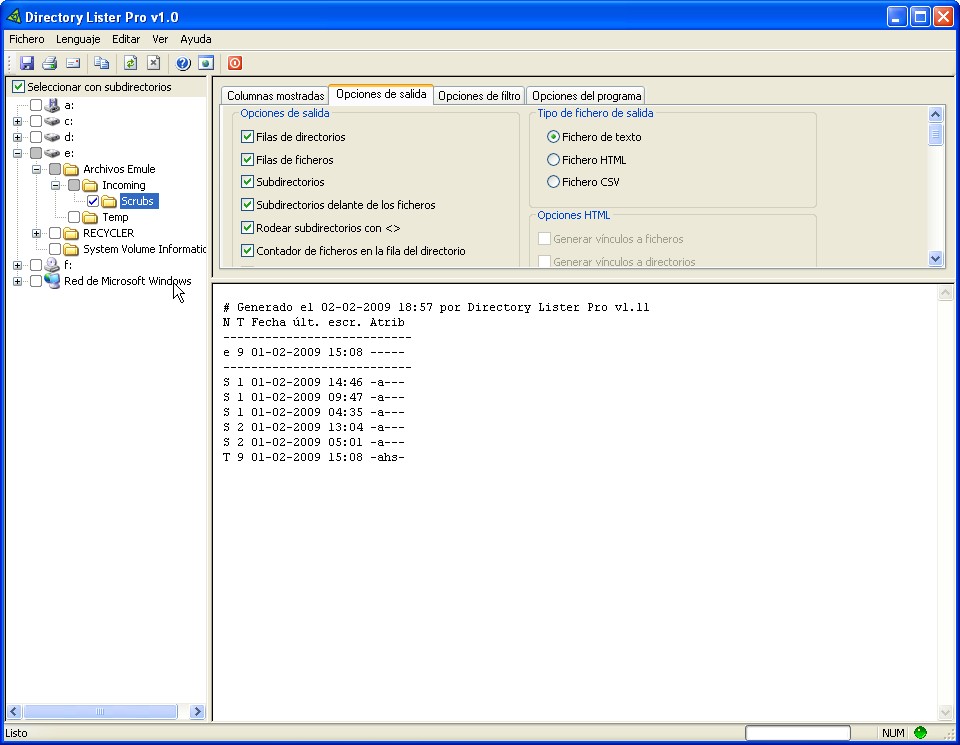Click the Archivos Emule folder icon
Viewport: 960px width, 745px height.
pyautogui.click(x=71, y=169)
